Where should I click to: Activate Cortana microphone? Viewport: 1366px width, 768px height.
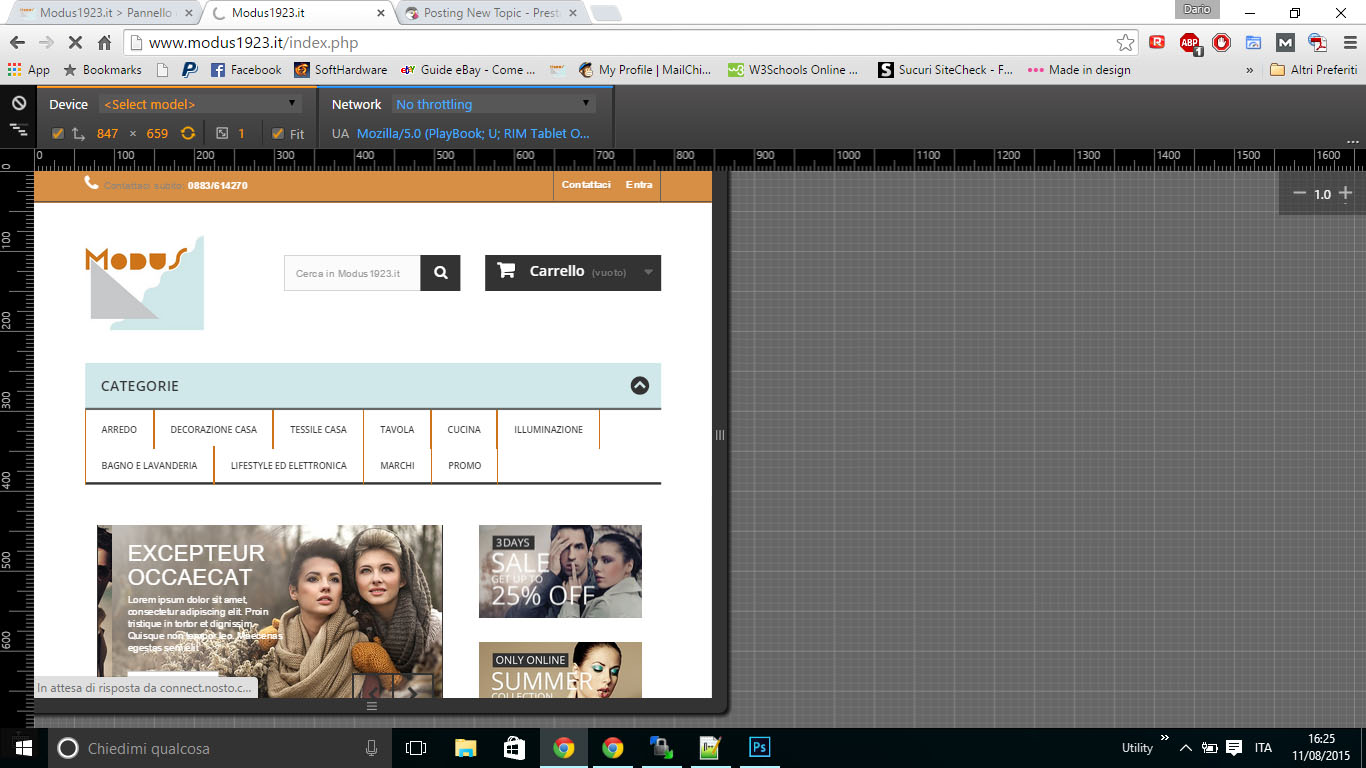[372, 748]
